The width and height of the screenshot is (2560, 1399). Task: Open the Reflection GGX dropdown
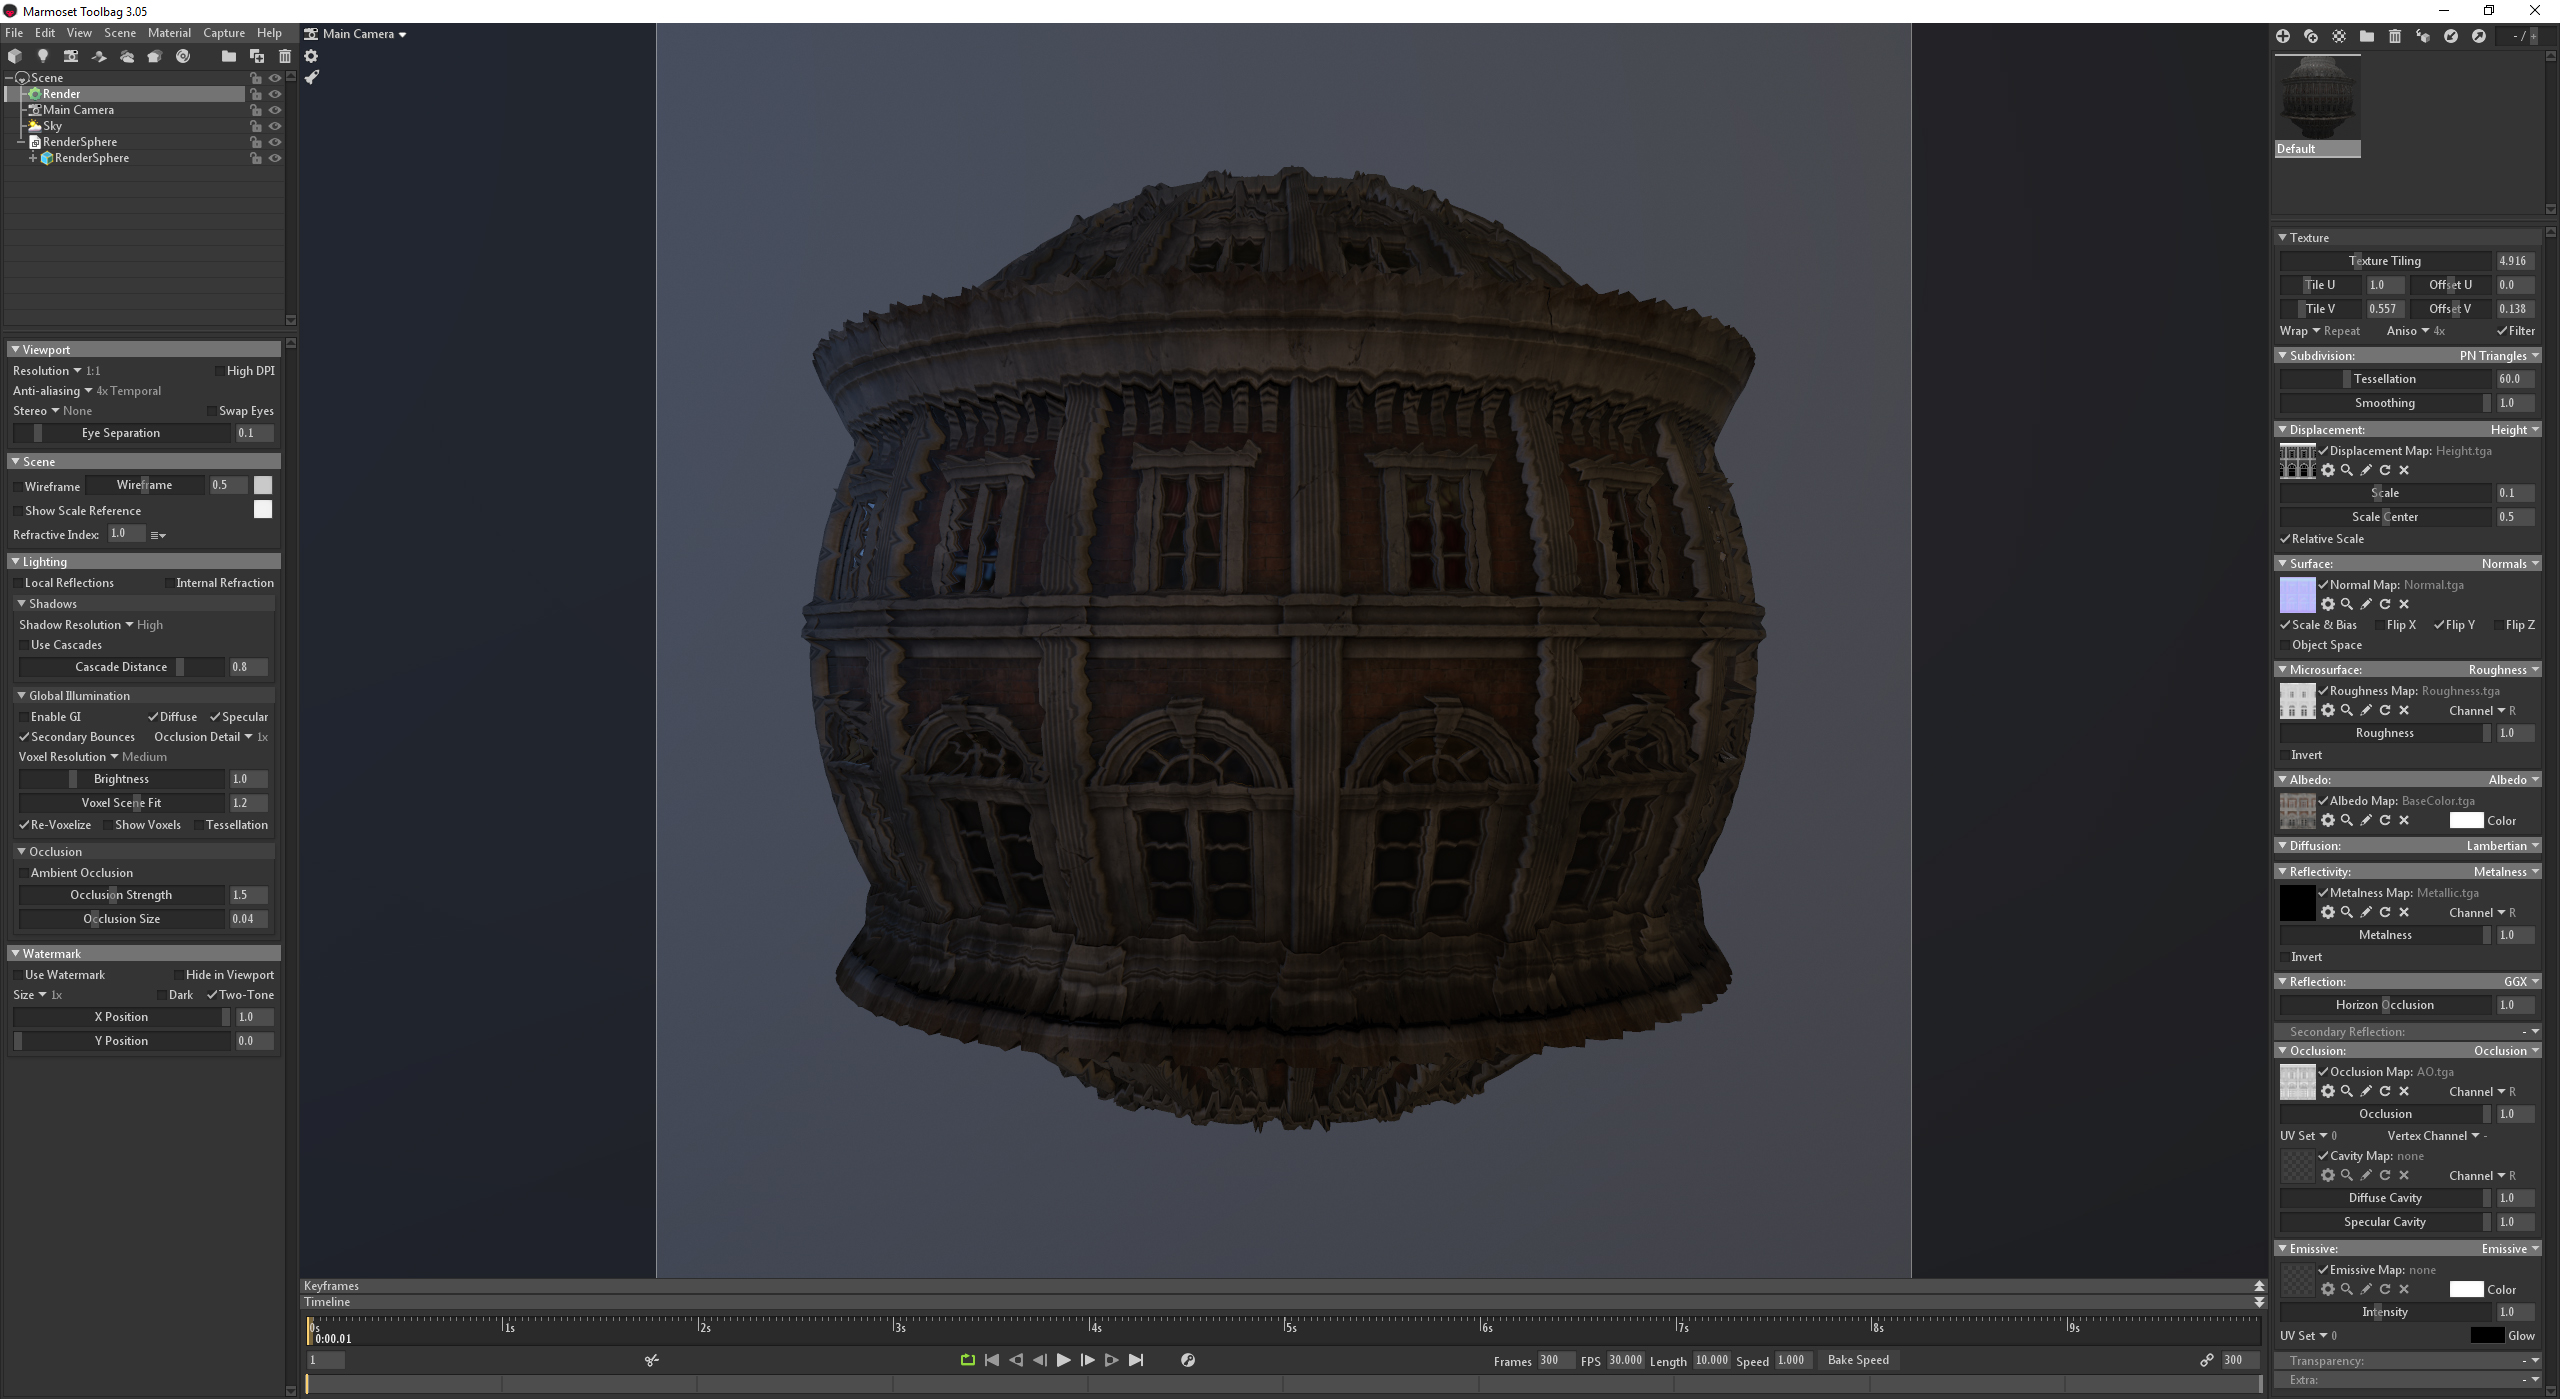tap(2521, 982)
